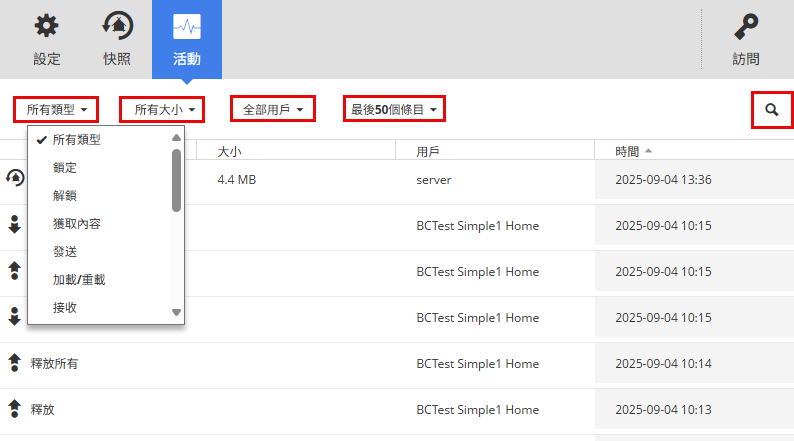794x441 pixels.
Task: Click the search magnifier icon
Action: (771, 109)
